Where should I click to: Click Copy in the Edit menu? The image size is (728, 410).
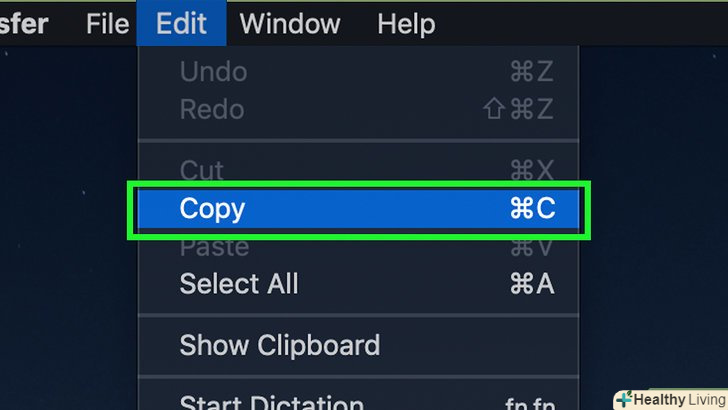point(212,209)
